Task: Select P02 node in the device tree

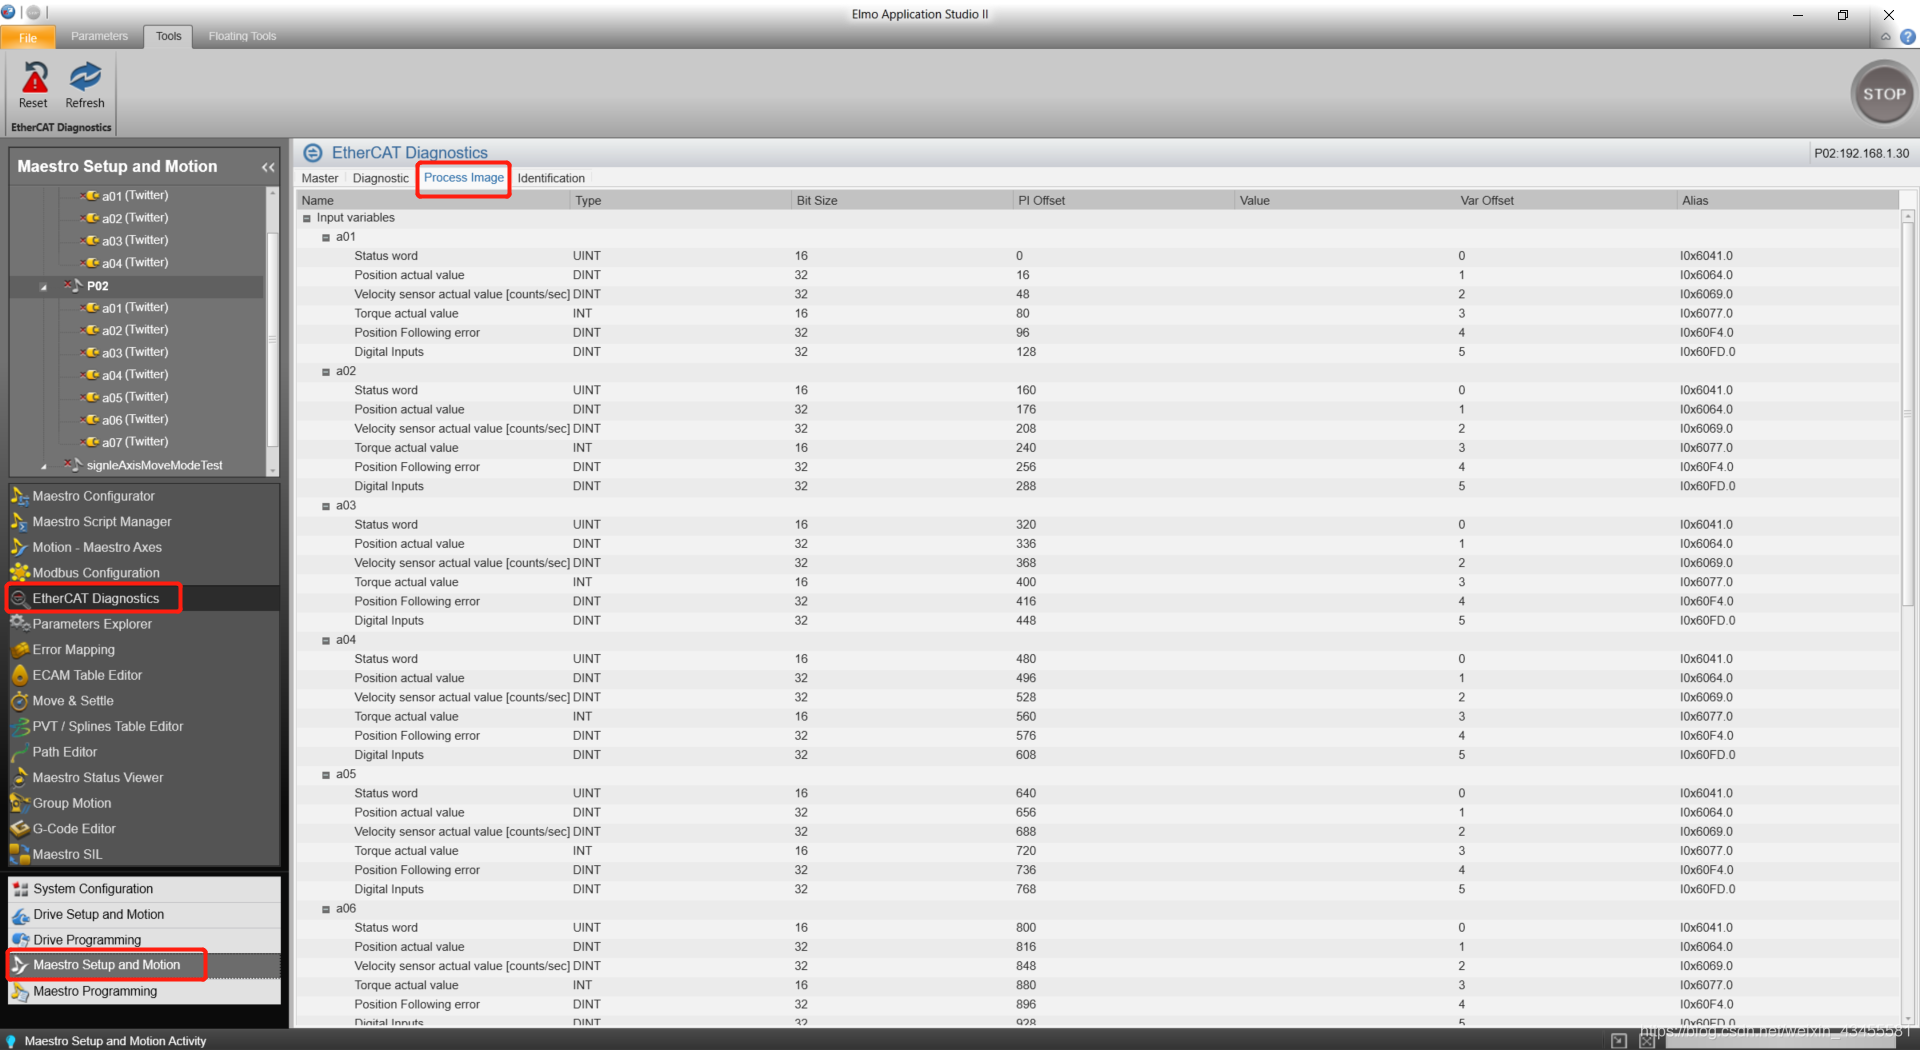Action: [x=97, y=286]
